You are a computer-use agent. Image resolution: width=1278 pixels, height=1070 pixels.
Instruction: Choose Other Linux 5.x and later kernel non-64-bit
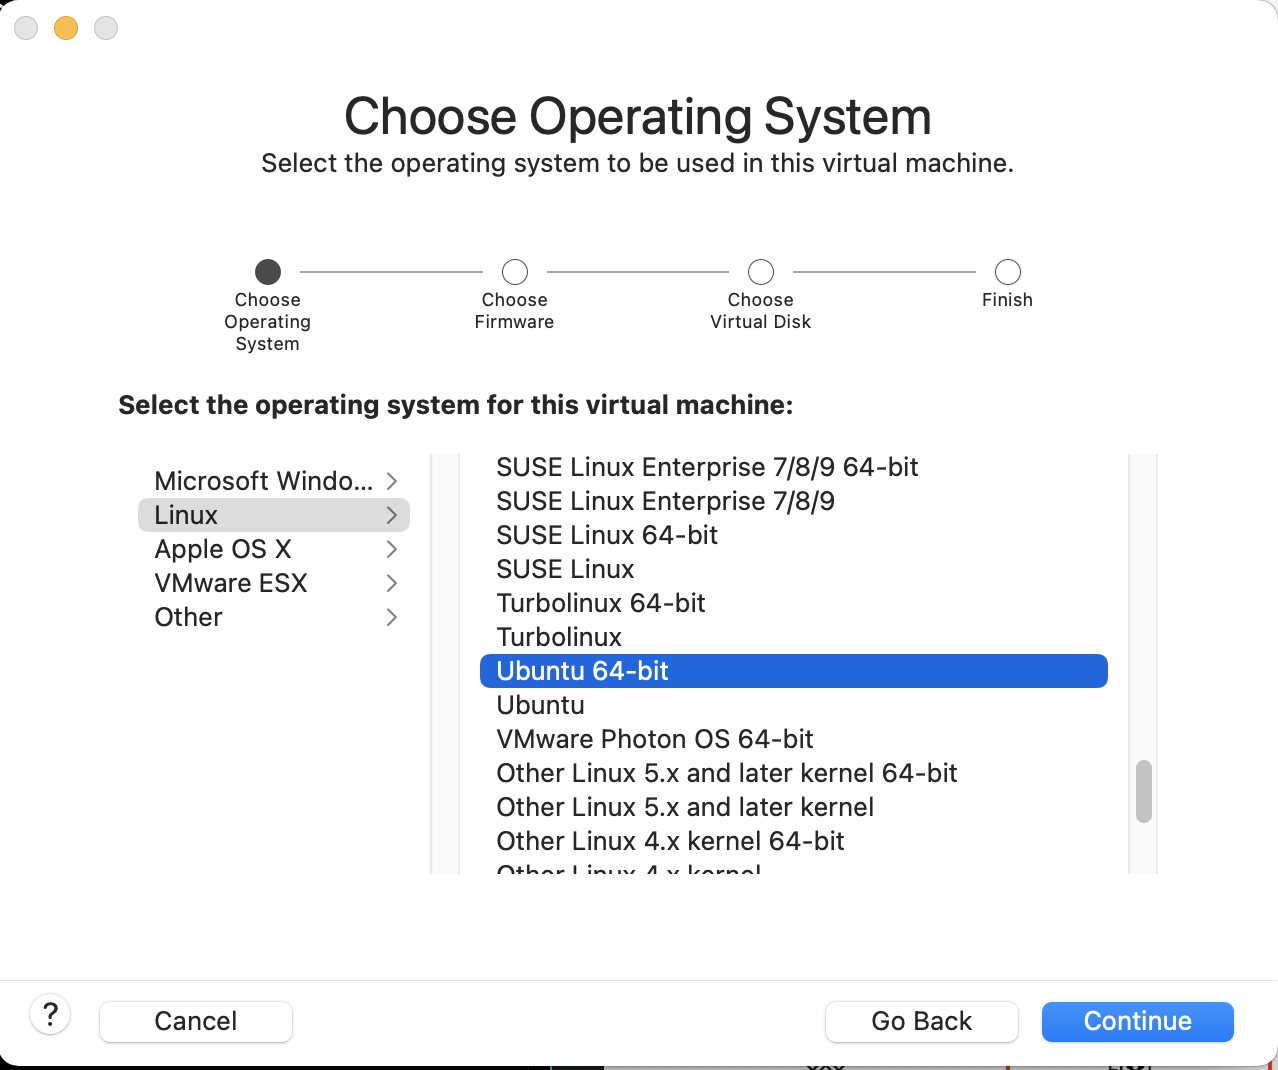click(794, 807)
